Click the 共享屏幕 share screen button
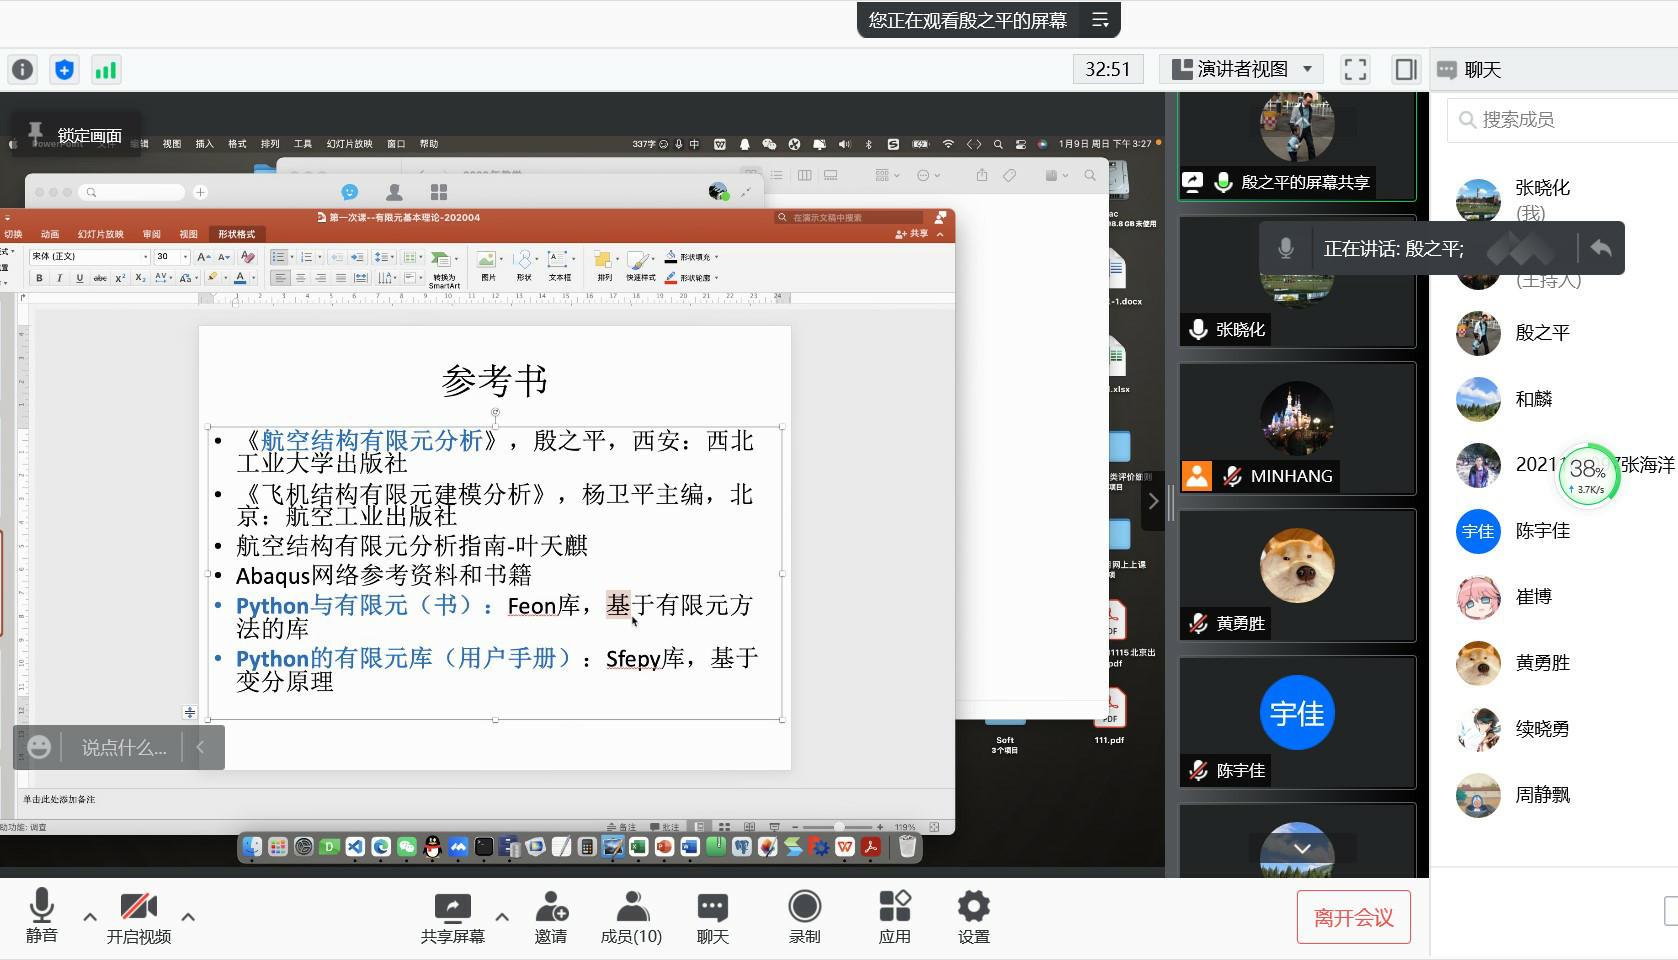1678x960 pixels. (452, 916)
